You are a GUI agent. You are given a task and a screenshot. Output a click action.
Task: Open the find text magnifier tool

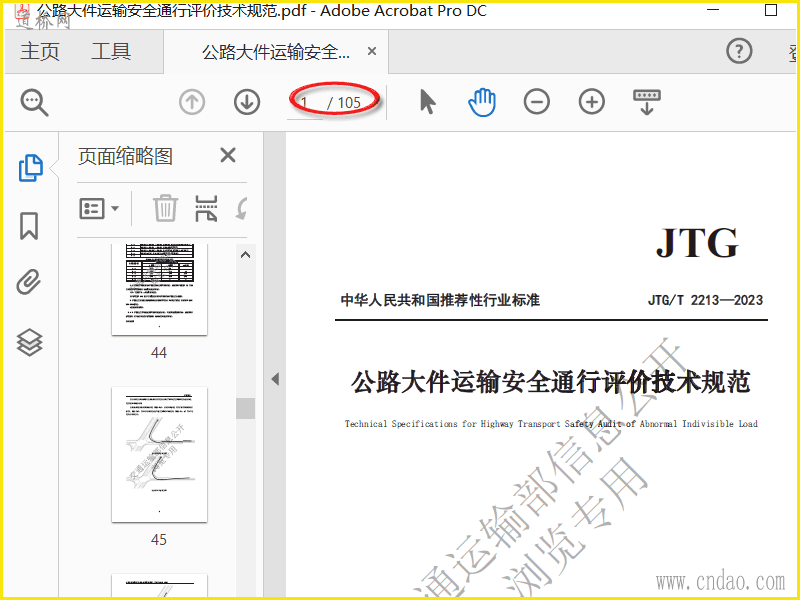[x=34, y=103]
